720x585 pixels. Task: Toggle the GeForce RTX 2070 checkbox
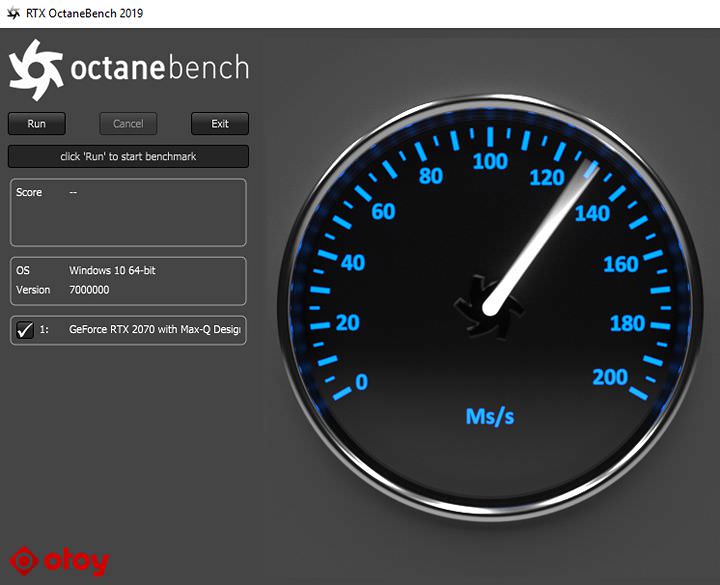coord(25,329)
